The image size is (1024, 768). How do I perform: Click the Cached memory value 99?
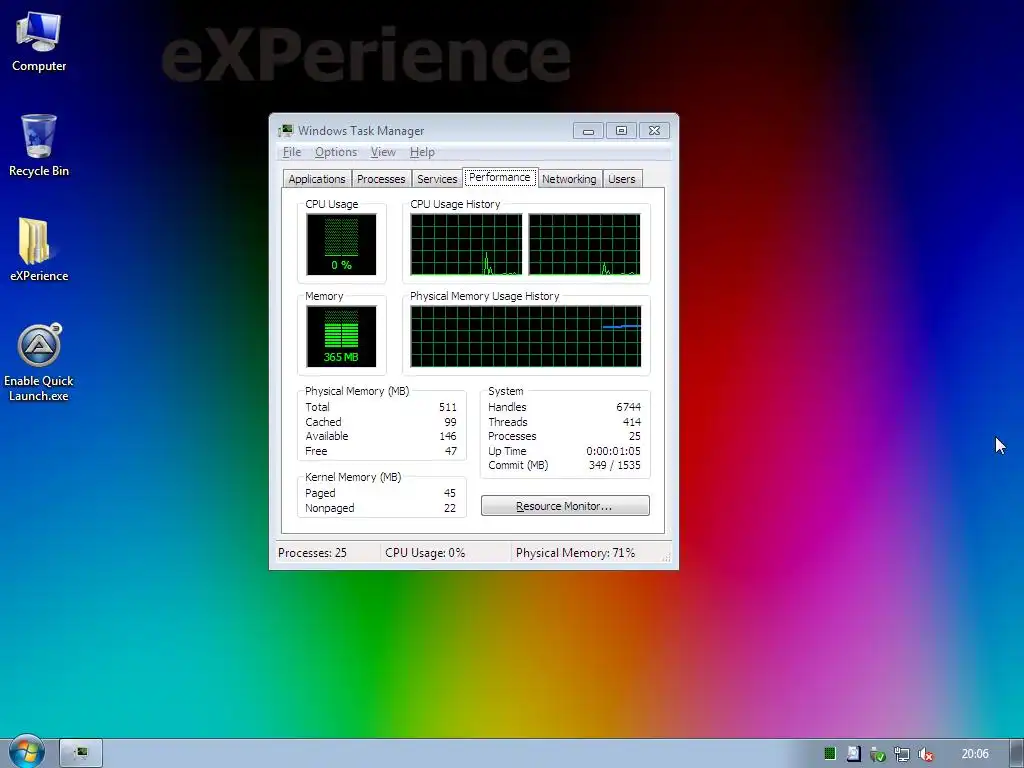pos(450,422)
